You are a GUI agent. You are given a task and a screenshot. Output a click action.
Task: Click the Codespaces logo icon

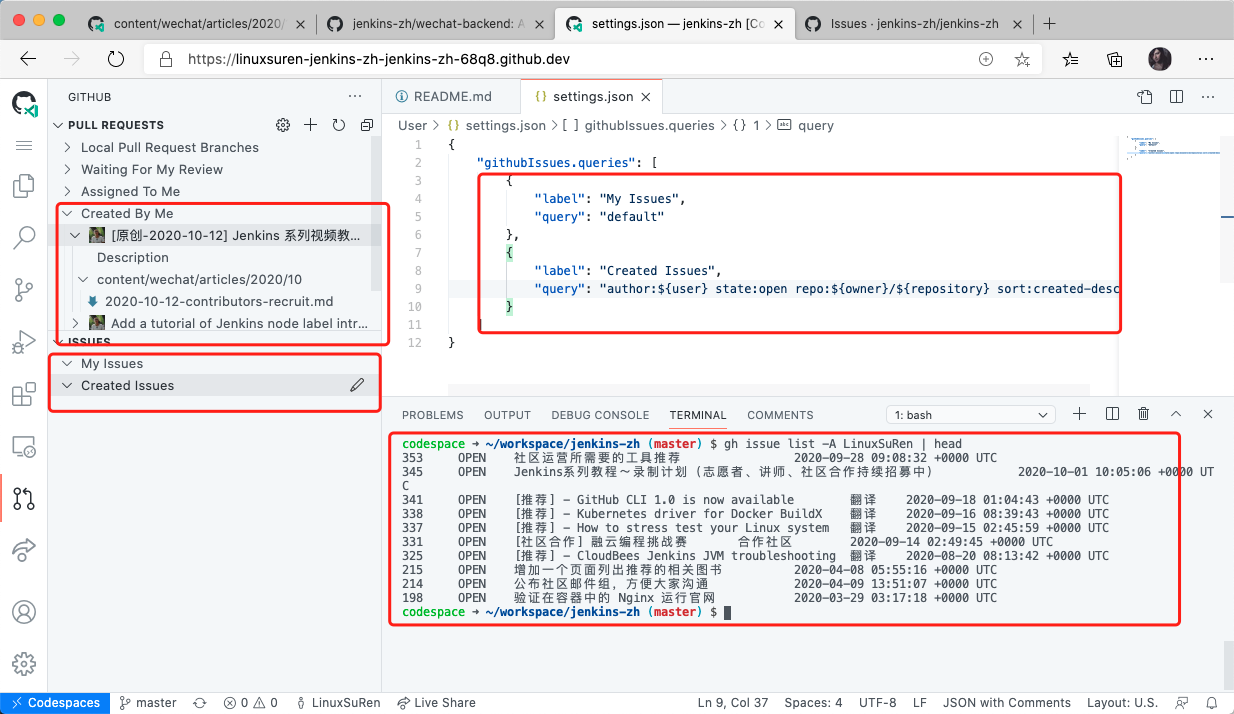point(24,103)
